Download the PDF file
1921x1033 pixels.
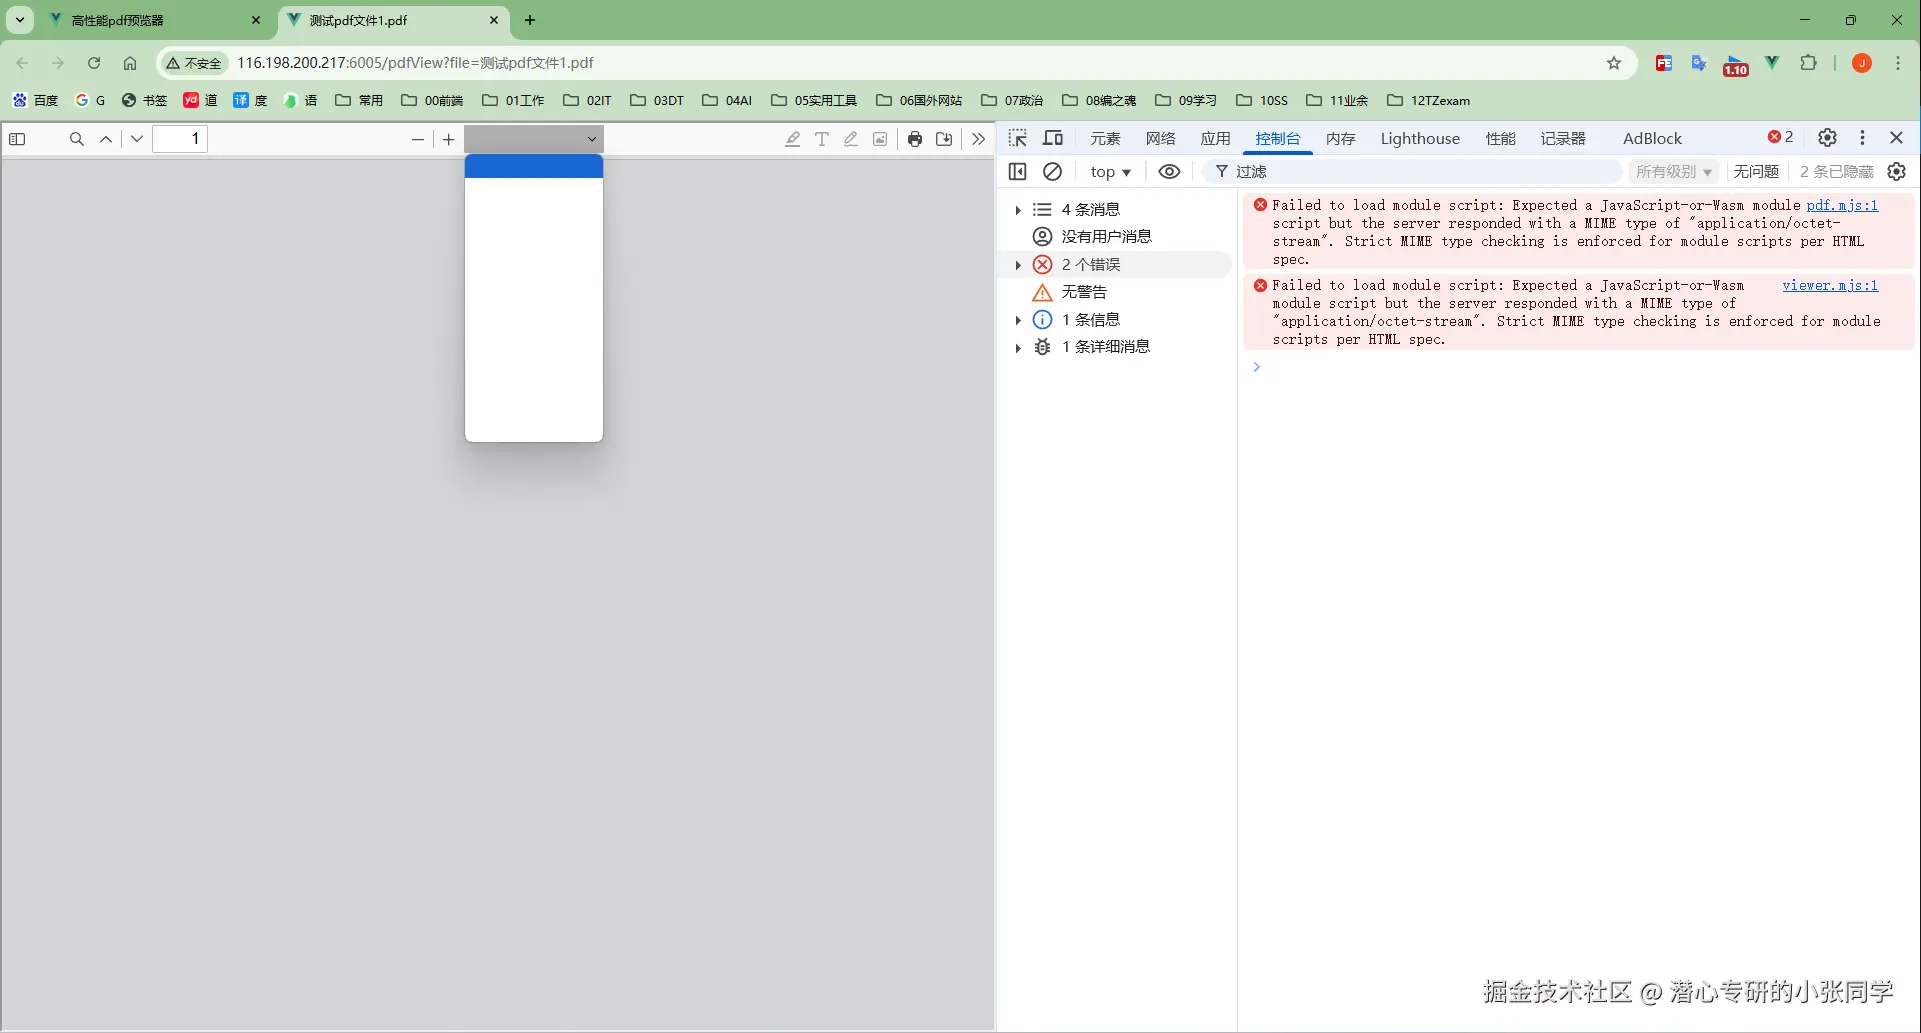click(x=944, y=139)
